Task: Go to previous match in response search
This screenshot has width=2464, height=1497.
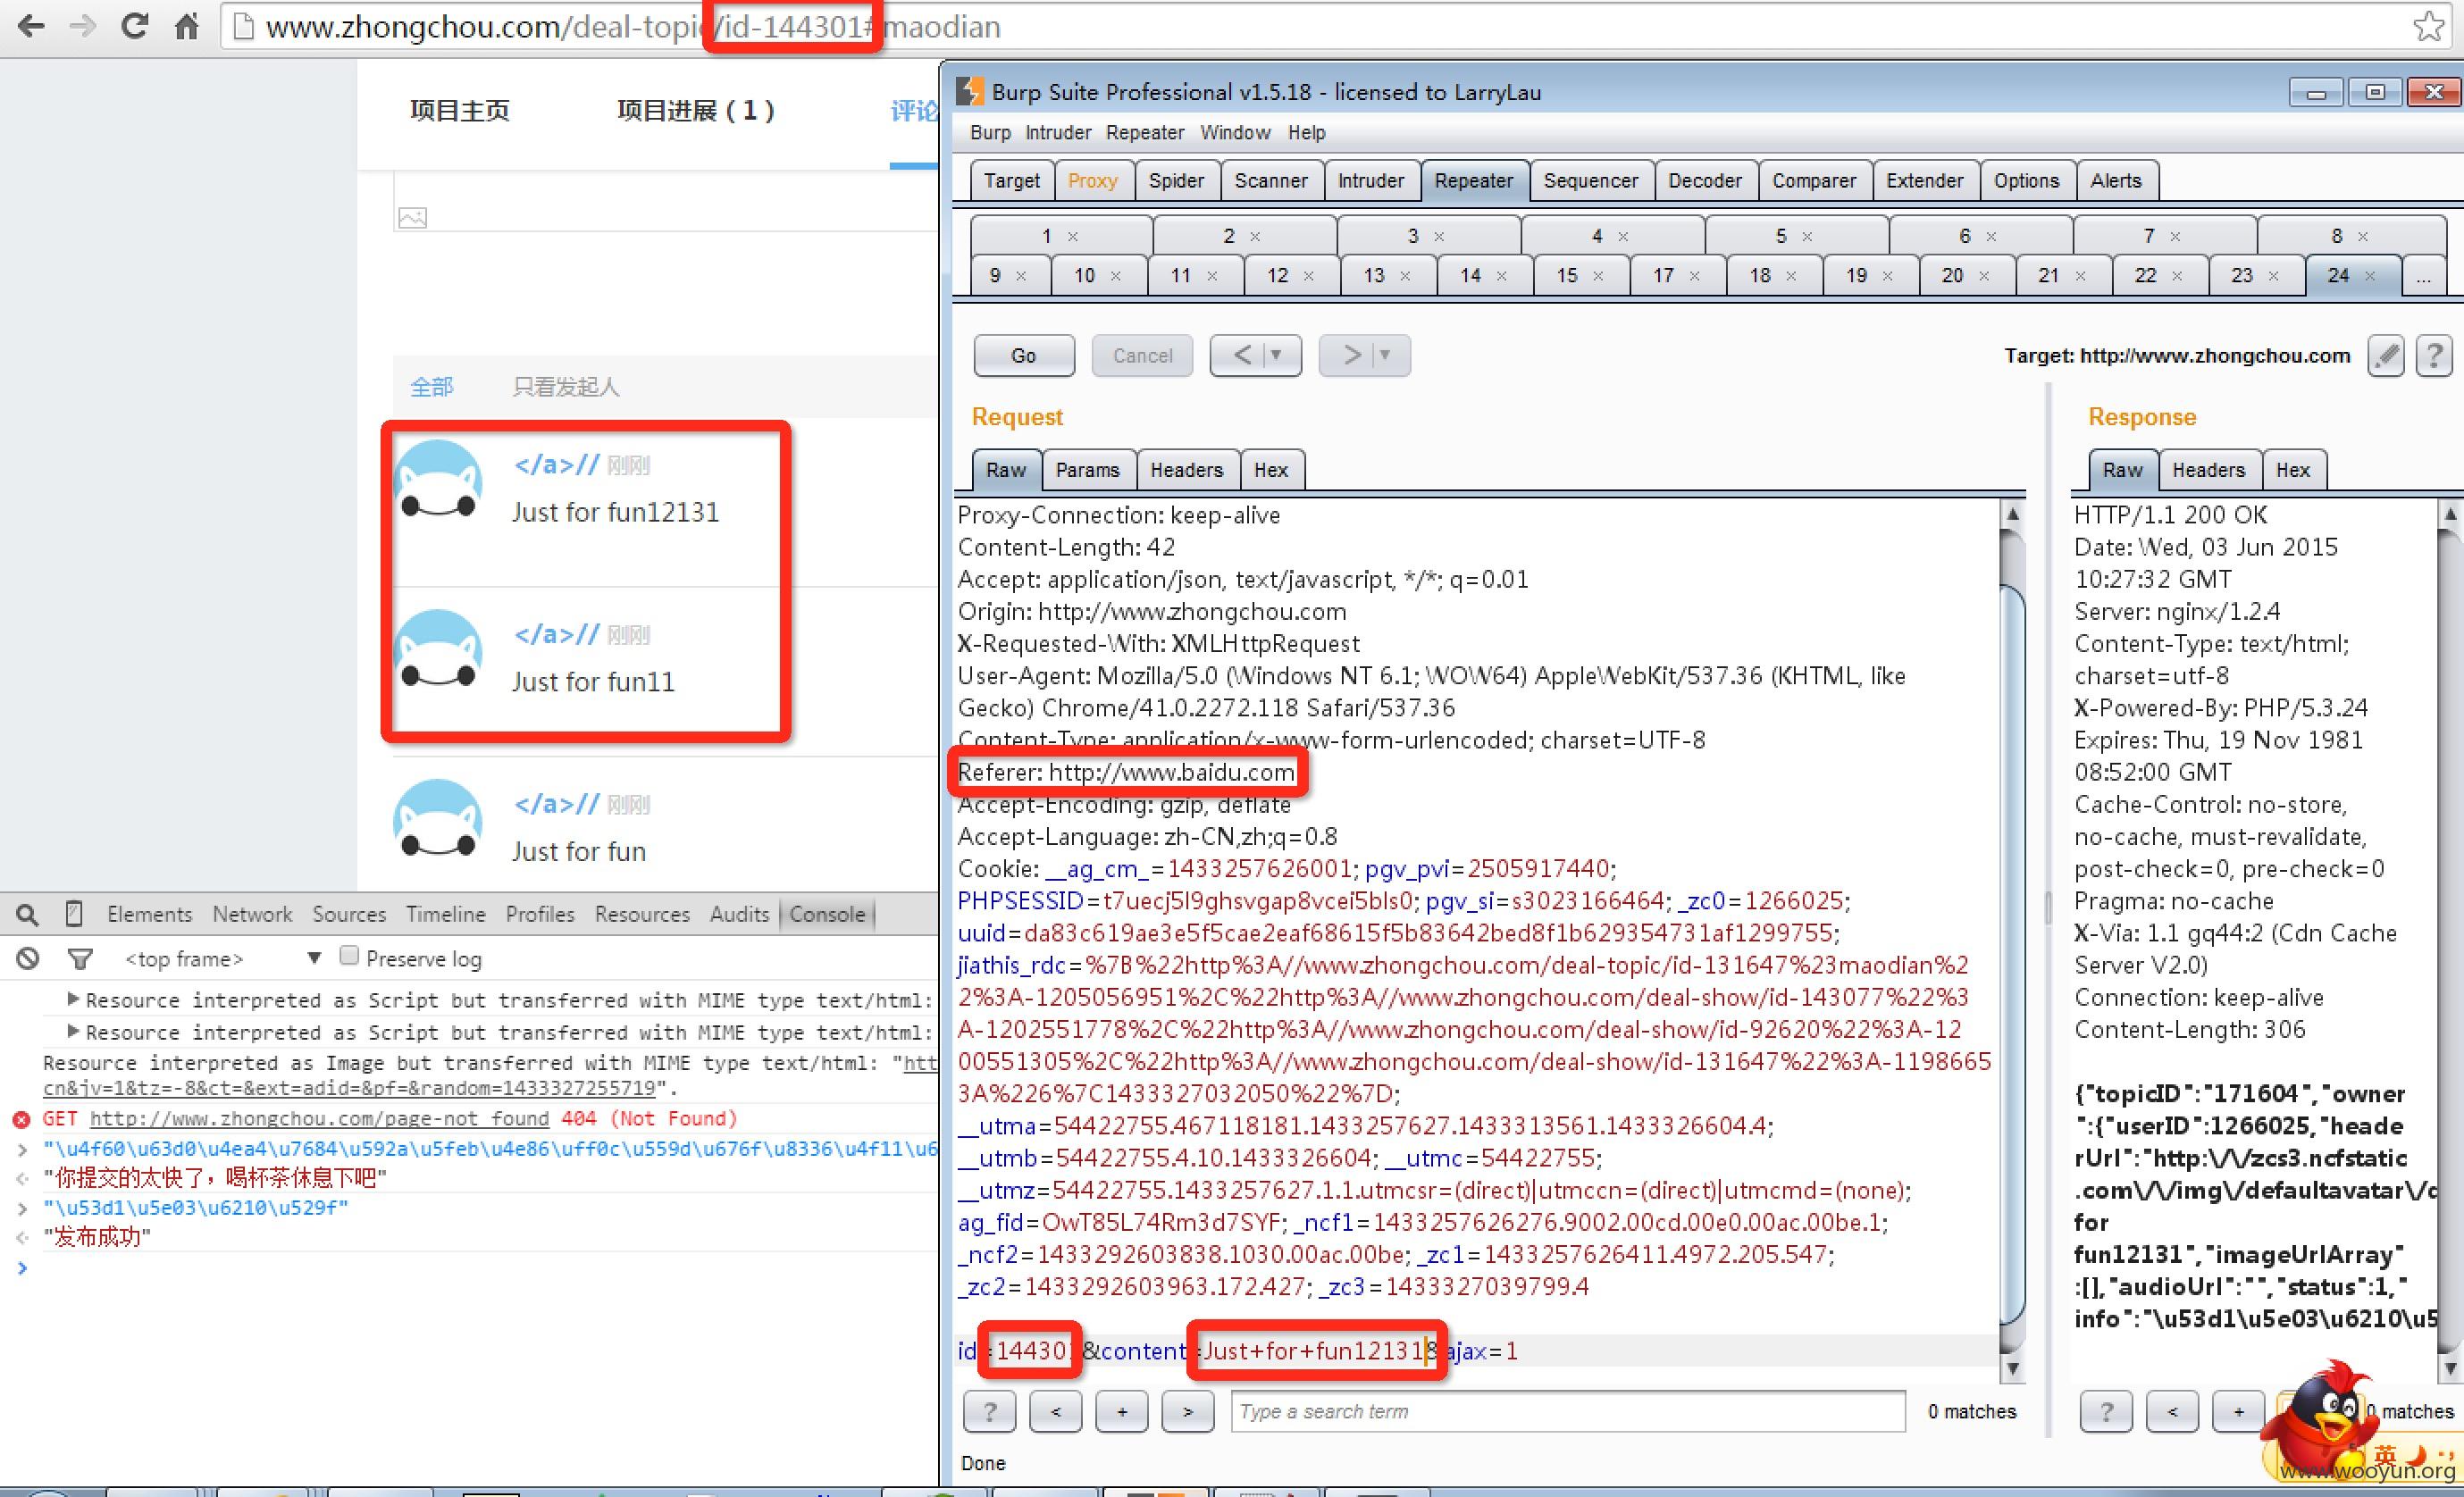Action: (2172, 1411)
